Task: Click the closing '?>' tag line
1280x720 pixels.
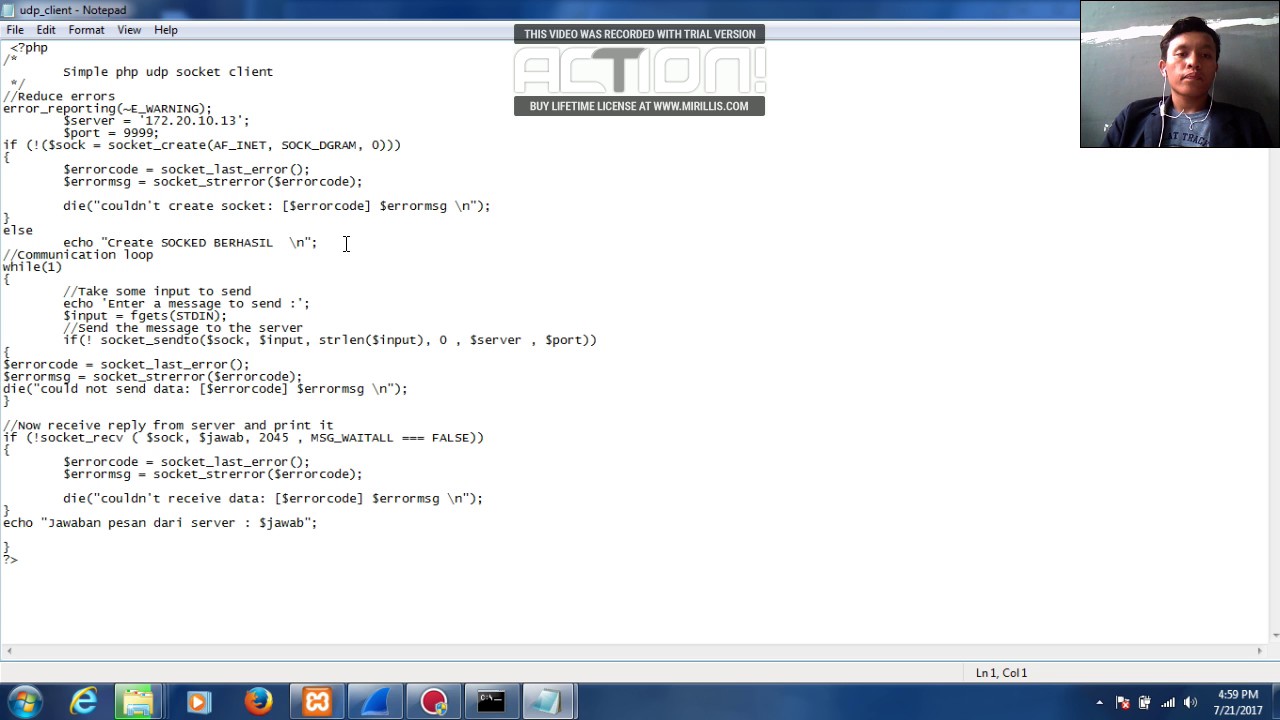Action: pyautogui.click(x=10, y=559)
